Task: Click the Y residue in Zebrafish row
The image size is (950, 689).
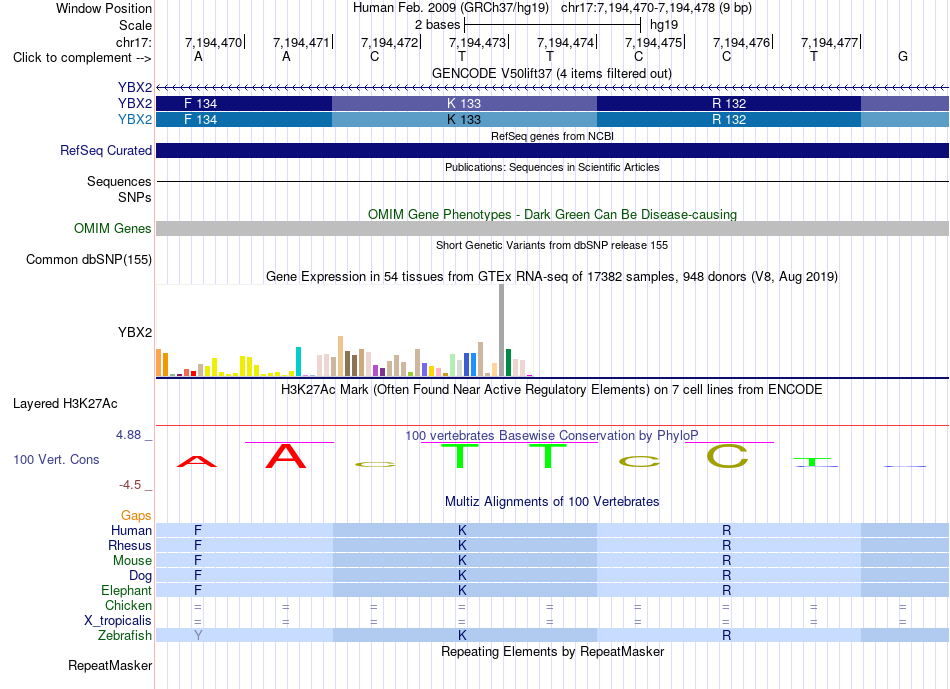Action: (x=198, y=635)
